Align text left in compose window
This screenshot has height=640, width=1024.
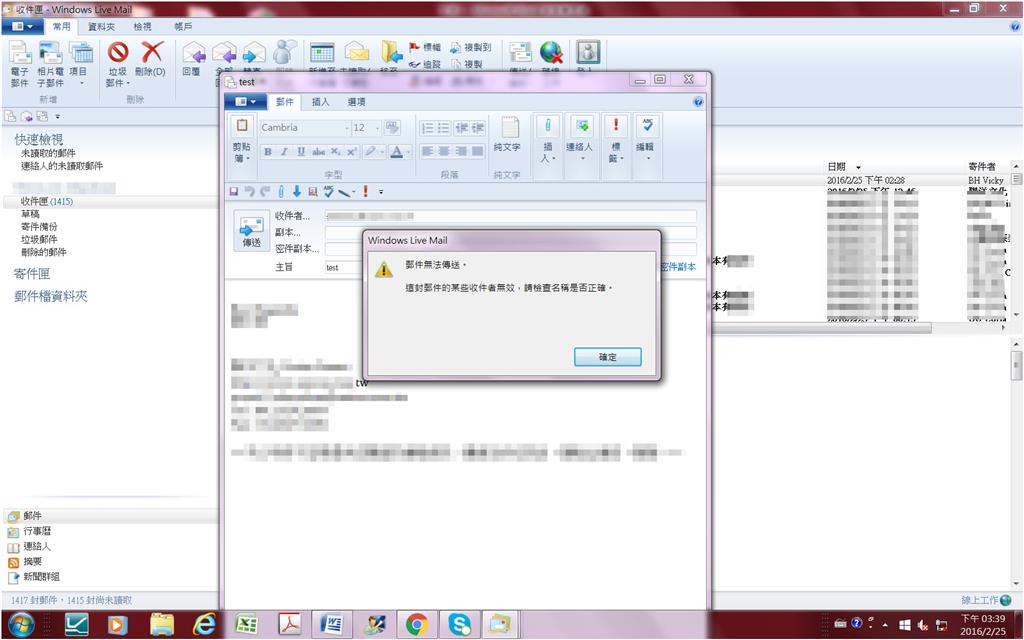427,152
